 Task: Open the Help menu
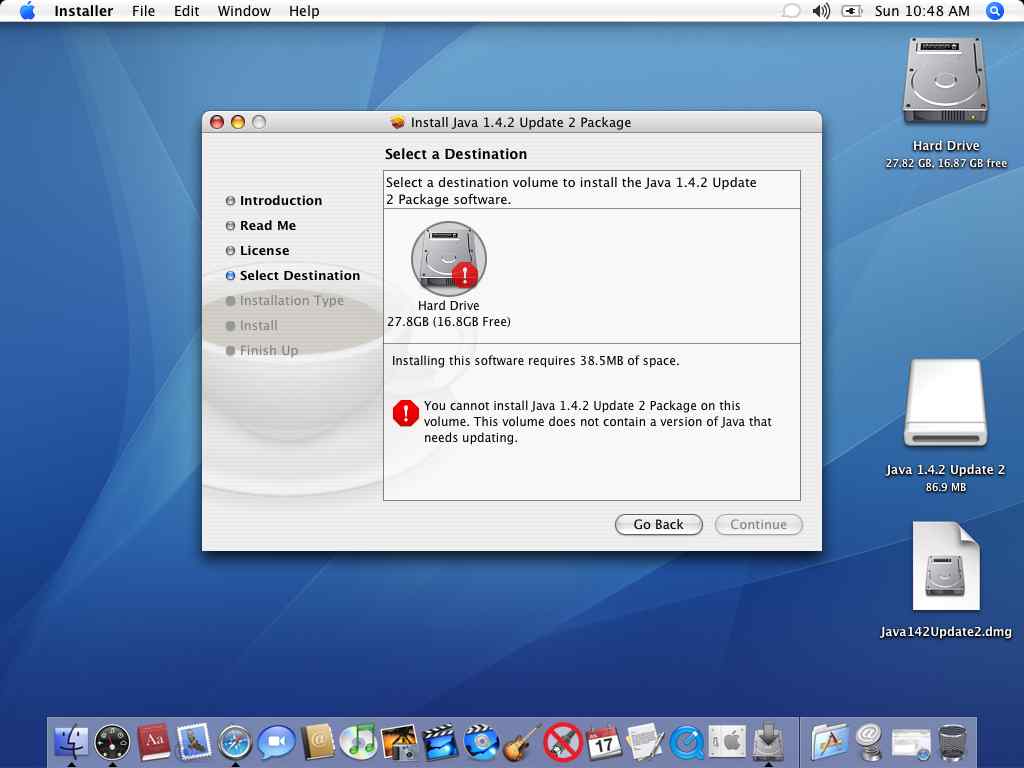pos(304,11)
